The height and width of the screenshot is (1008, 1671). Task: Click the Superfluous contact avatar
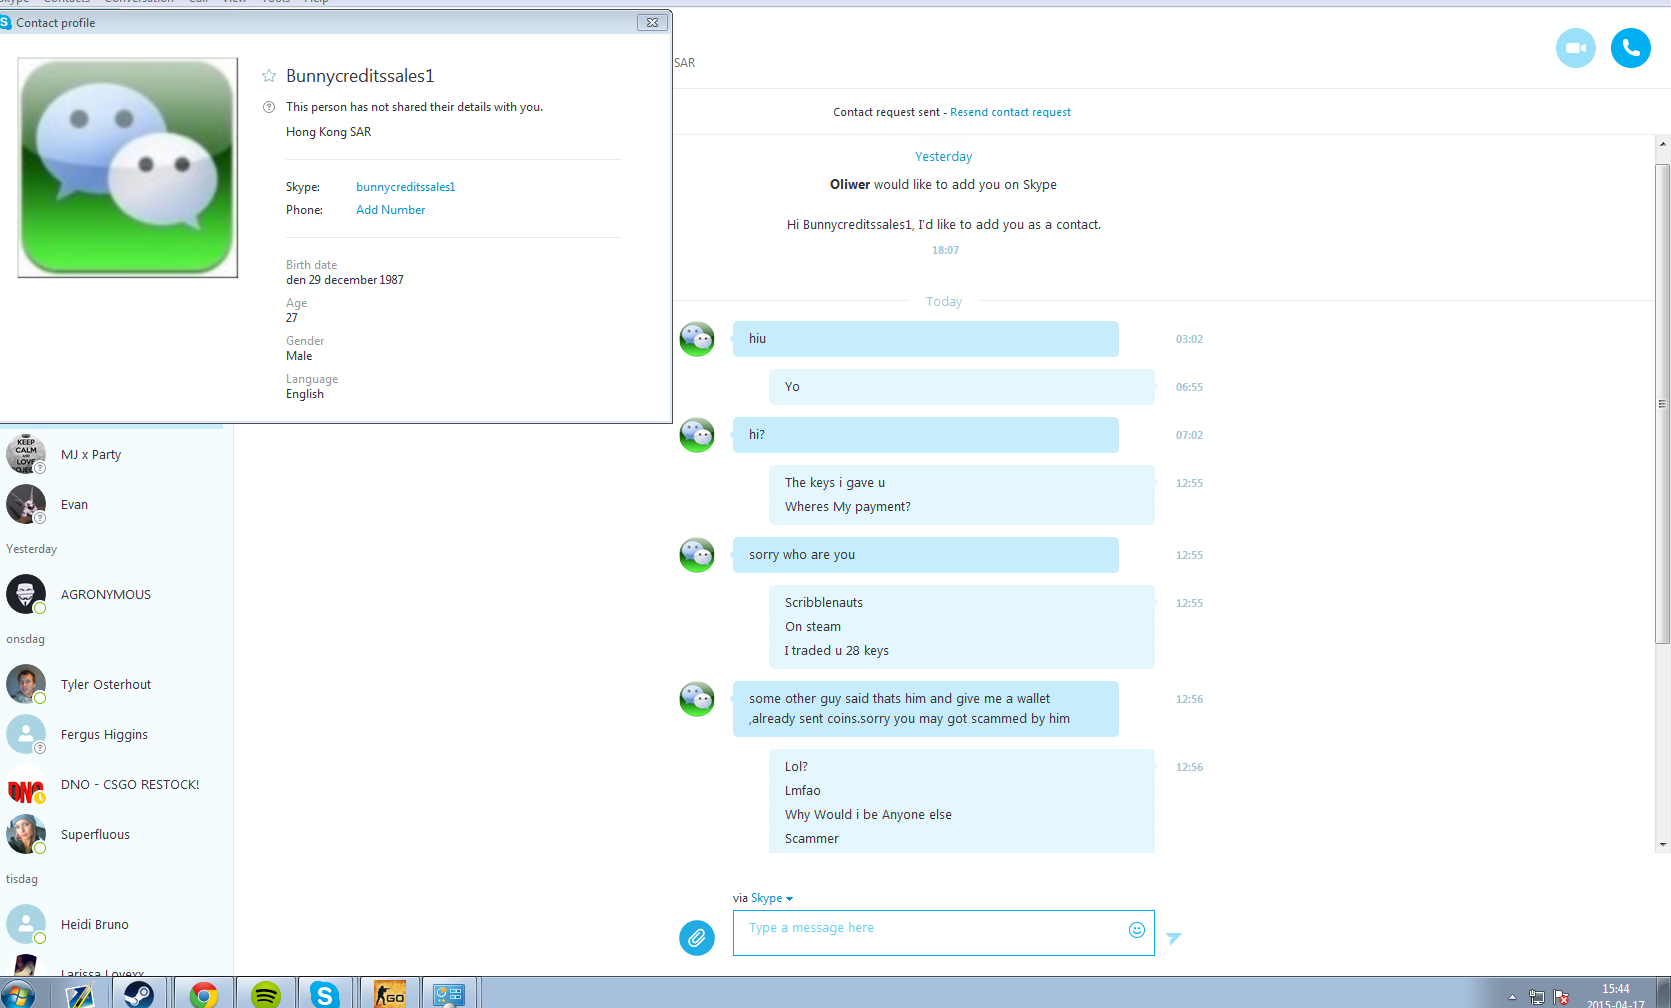(x=26, y=834)
